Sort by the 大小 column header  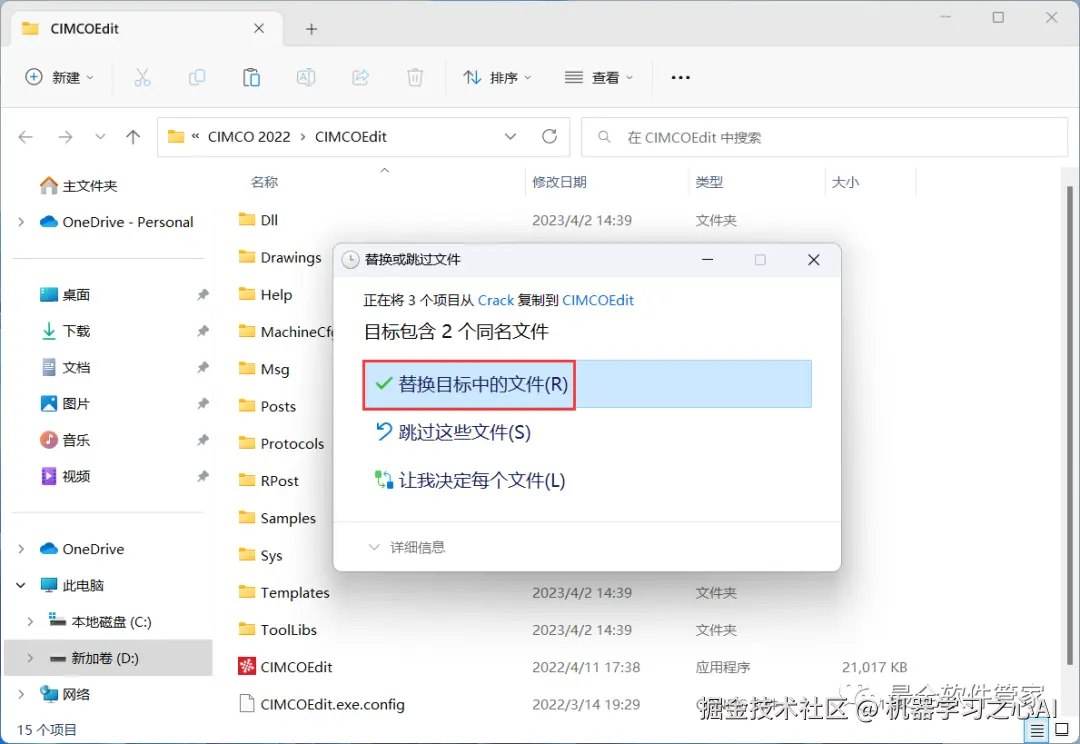pos(845,183)
